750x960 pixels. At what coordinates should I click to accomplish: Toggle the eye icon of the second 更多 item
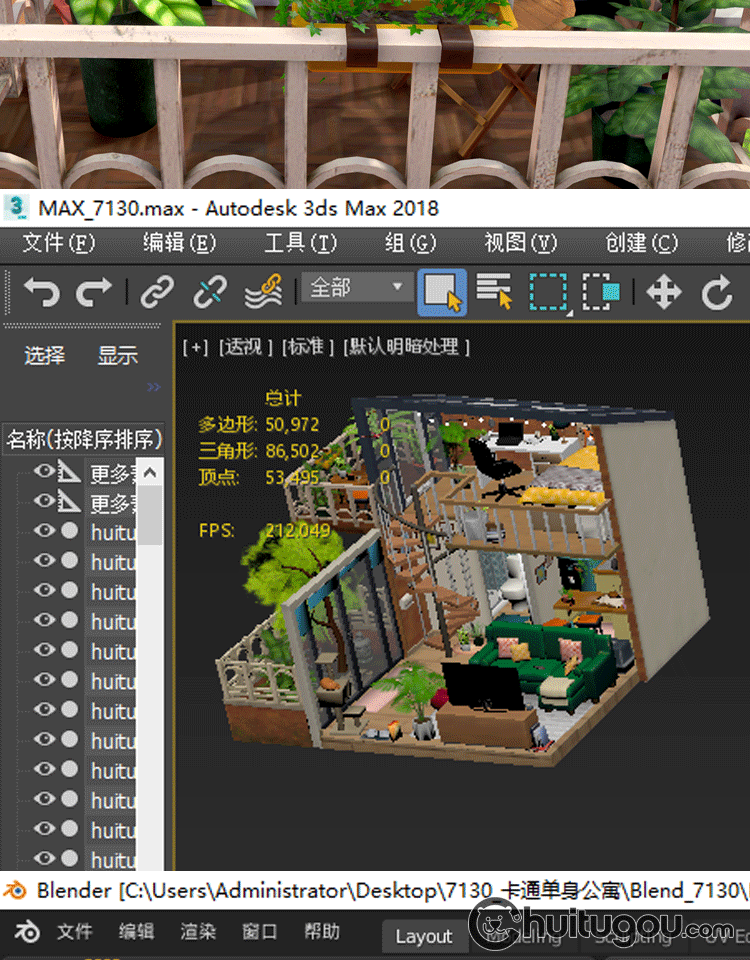tap(44, 501)
